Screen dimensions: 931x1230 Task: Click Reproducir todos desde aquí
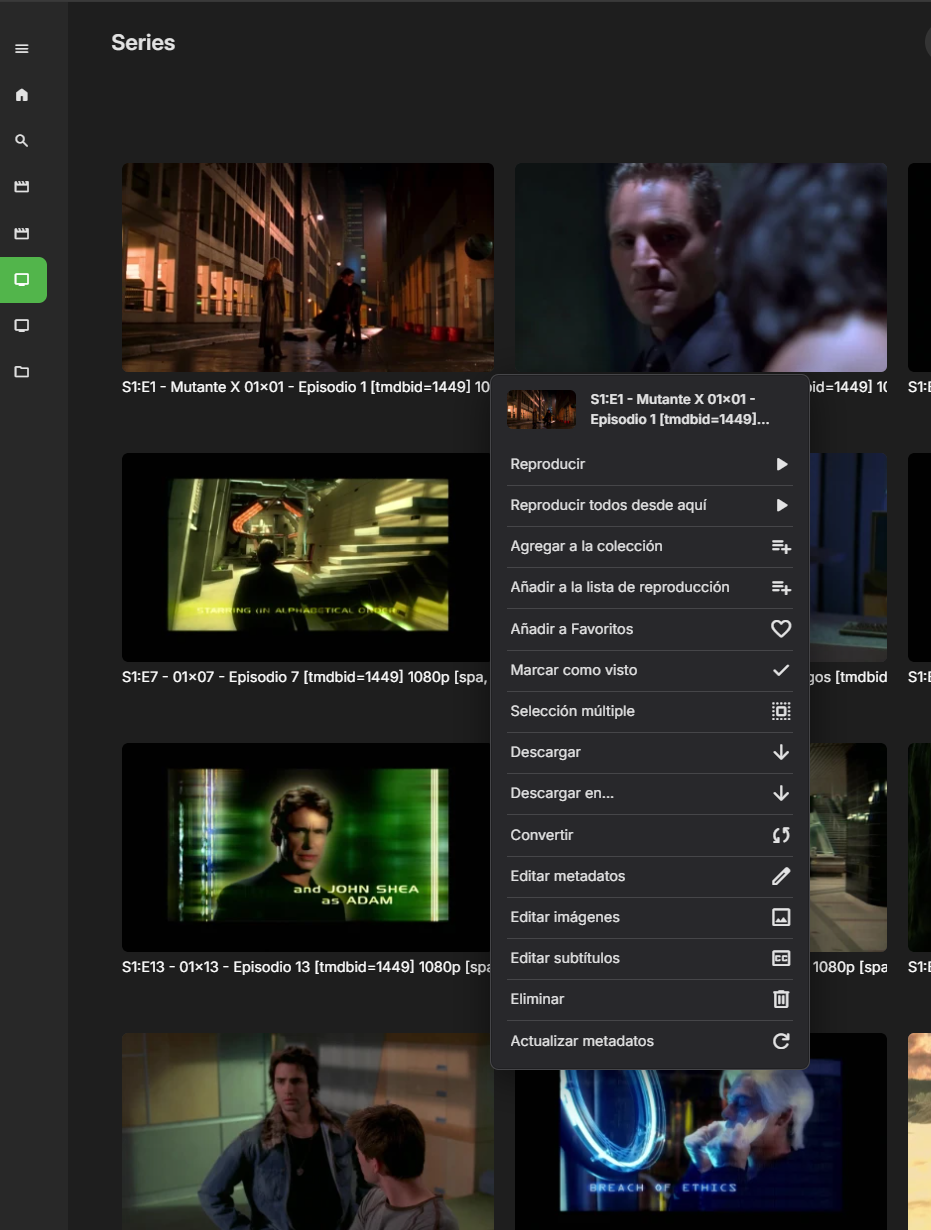pyautogui.click(x=608, y=505)
